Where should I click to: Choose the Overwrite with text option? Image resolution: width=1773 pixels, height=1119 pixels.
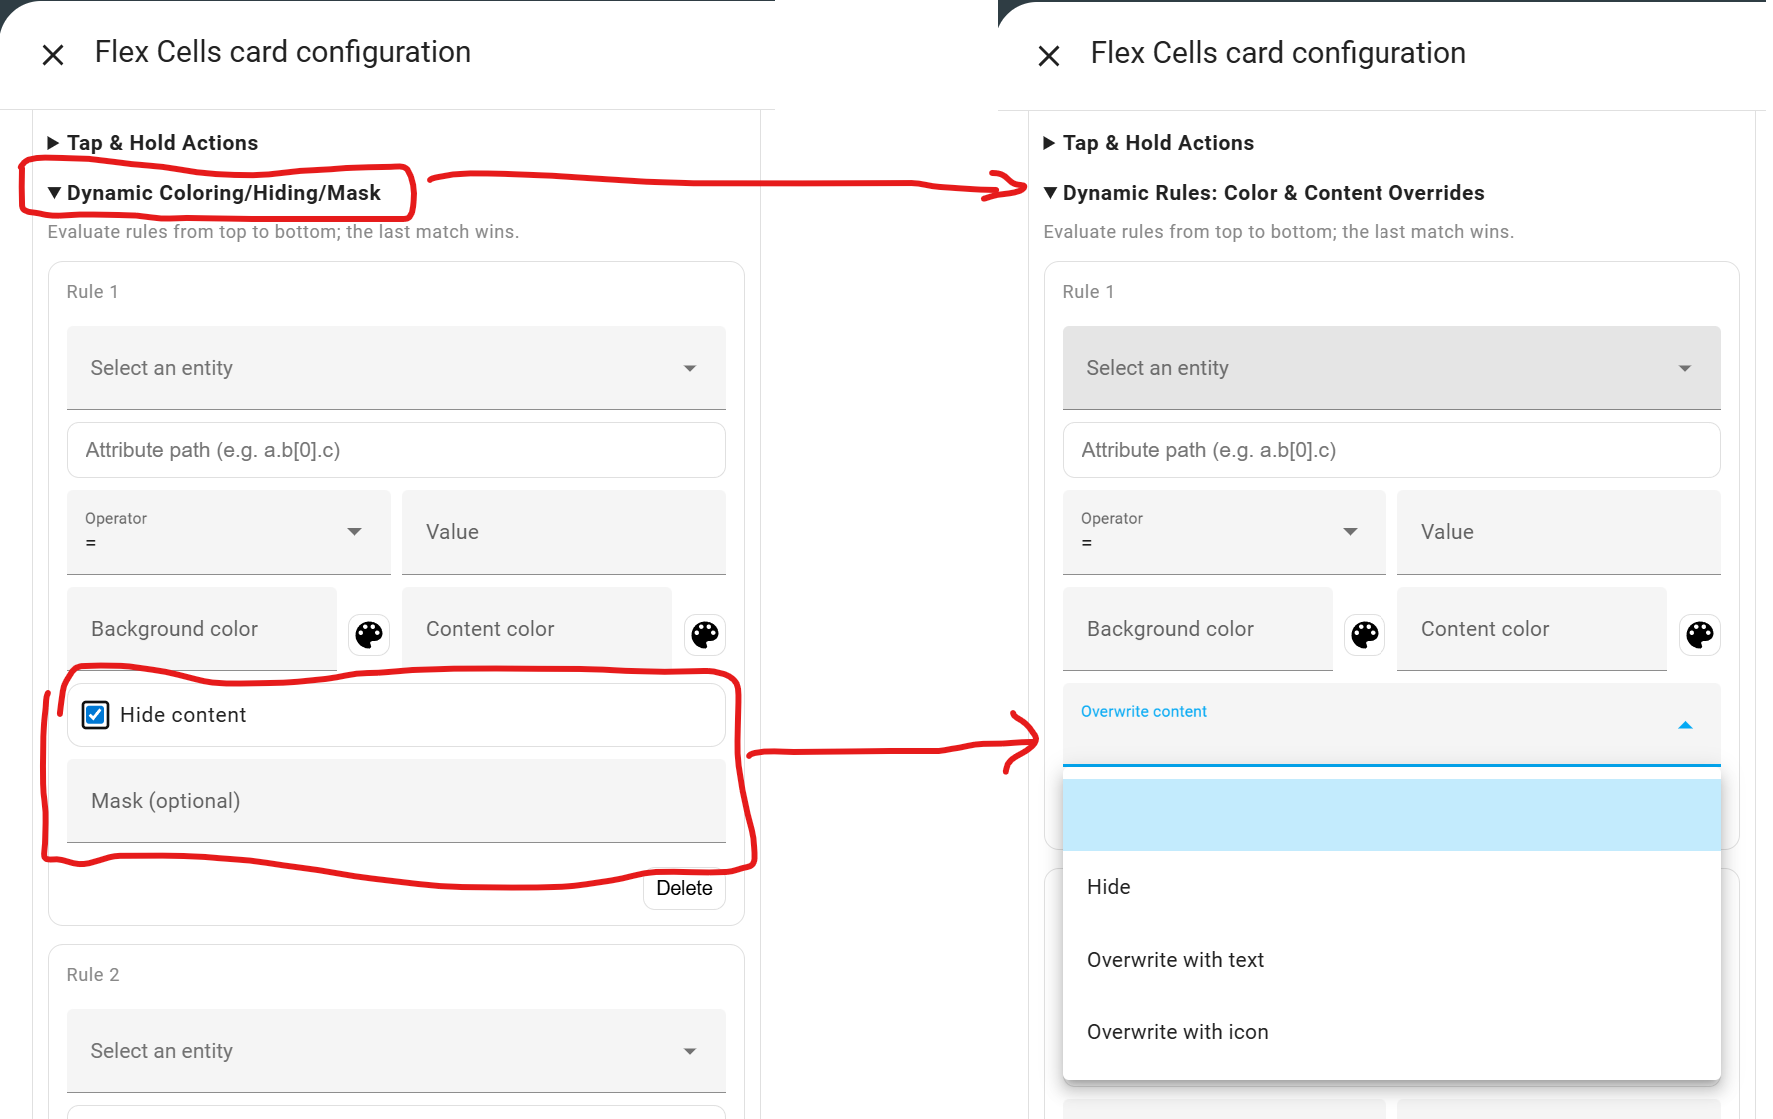(1175, 960)
